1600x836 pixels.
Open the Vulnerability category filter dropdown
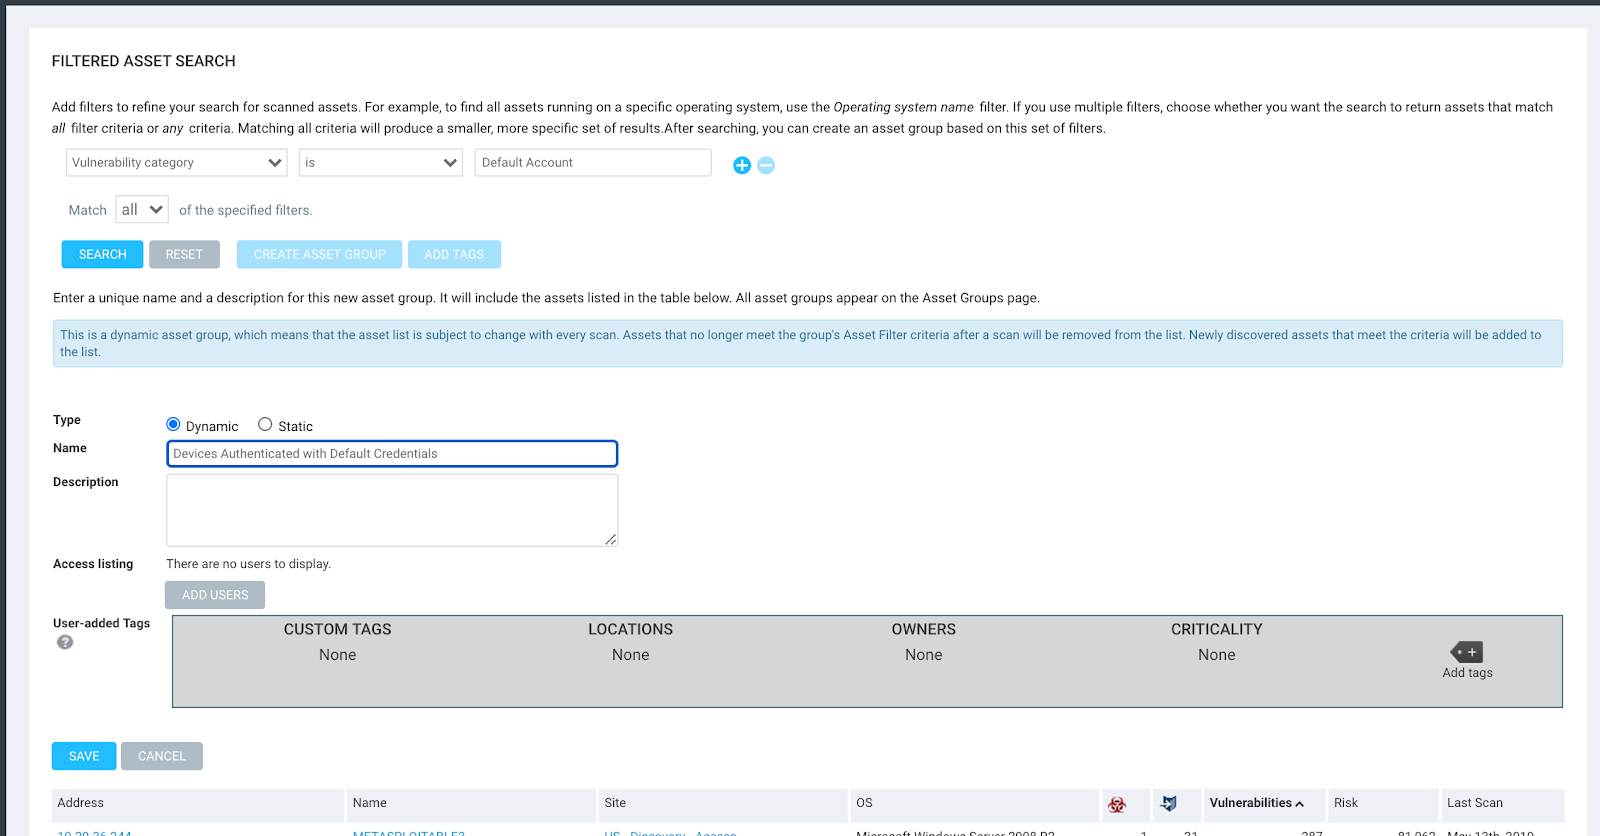[x=176, y=163]
